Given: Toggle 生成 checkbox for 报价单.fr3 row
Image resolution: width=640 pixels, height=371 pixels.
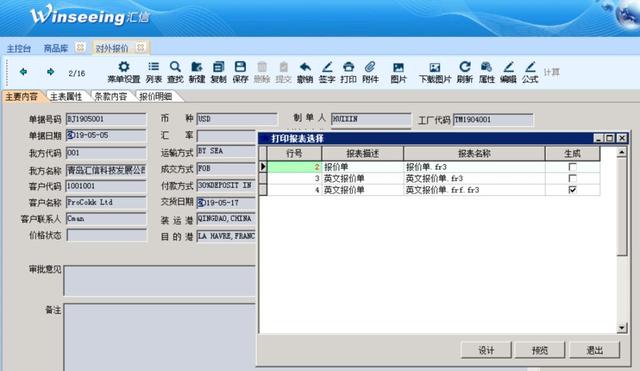Looking at the screenshot, I should point(572,167).
